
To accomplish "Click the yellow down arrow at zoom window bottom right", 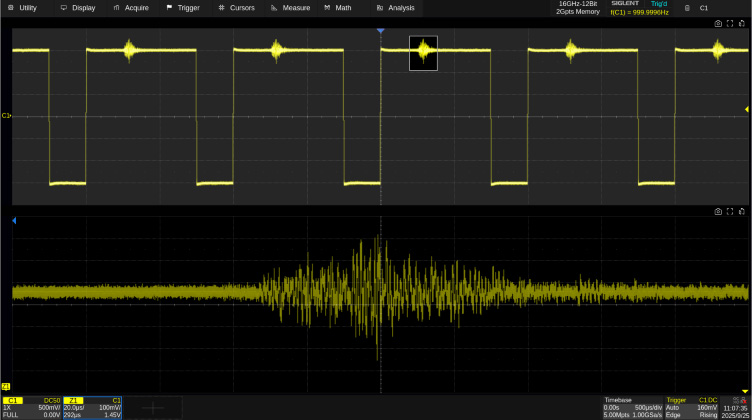I will (745, 392).
